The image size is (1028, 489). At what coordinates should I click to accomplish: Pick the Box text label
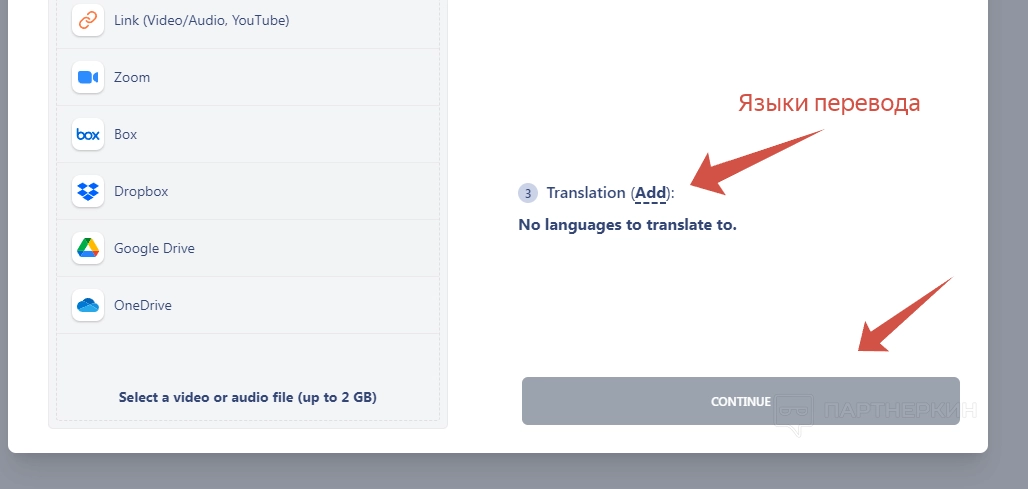tap(126, 134)
